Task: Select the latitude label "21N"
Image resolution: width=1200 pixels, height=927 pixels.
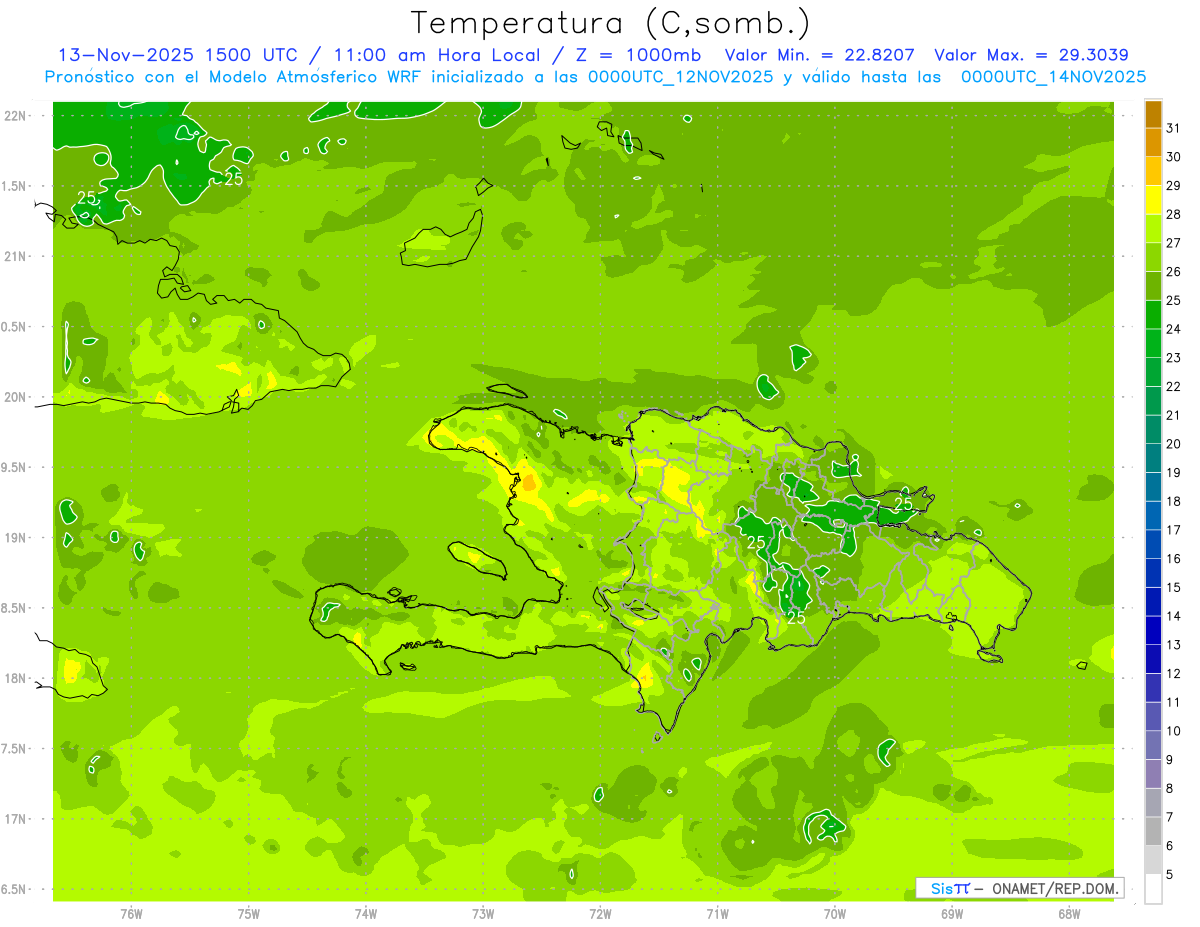Action: click(16, 256)
